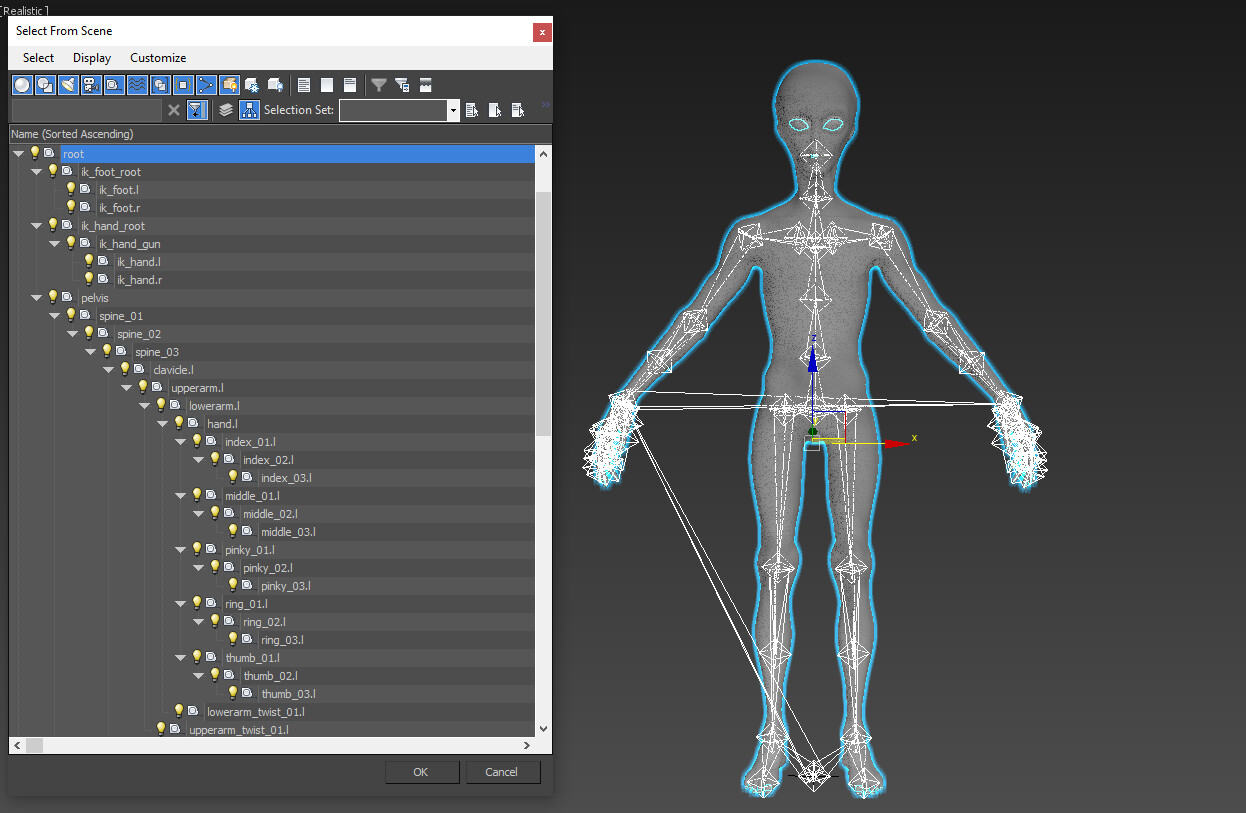Collapse the spine_01 tree node

[55, 316]
